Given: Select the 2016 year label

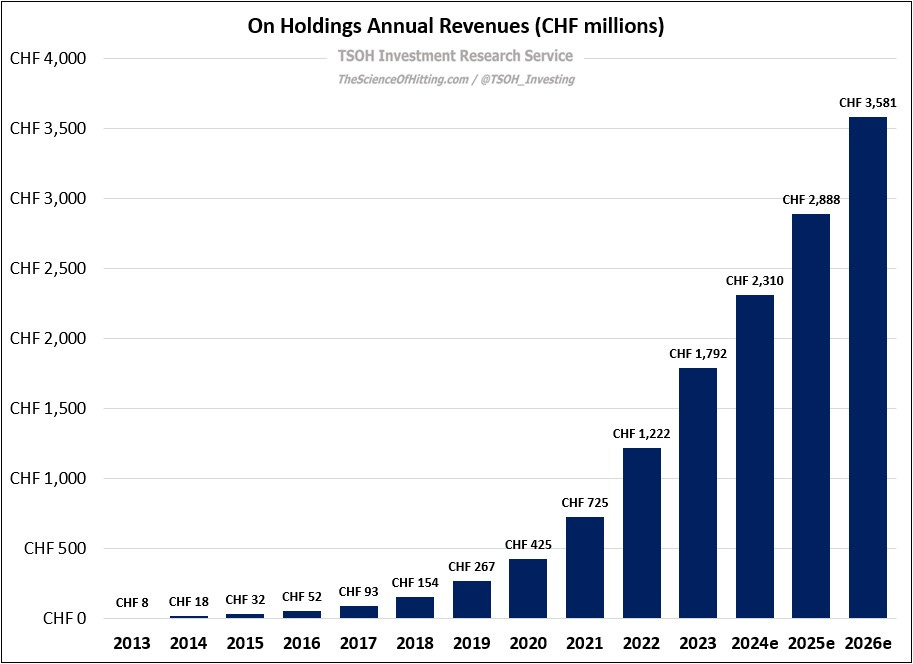Looking at the screenshot, I should [302, 644].
